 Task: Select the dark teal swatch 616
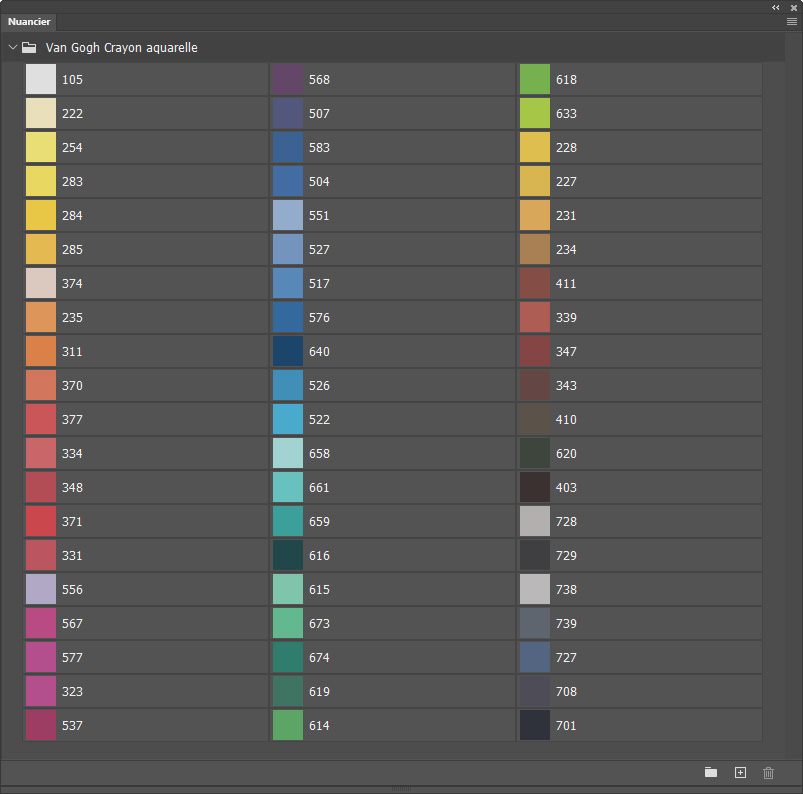pos(288,555)
